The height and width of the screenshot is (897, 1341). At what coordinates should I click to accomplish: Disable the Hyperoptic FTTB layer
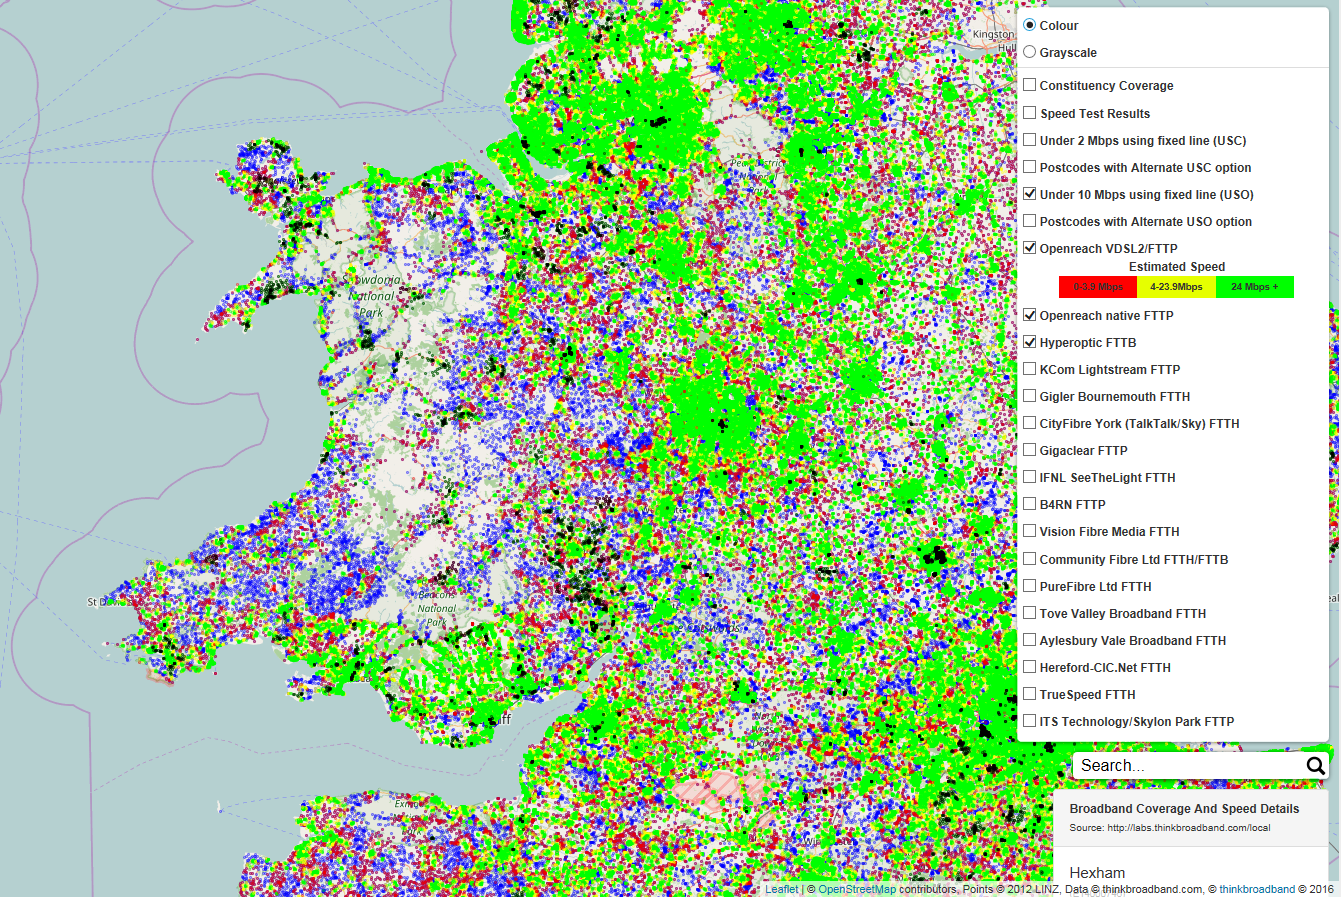[1030, 342]
